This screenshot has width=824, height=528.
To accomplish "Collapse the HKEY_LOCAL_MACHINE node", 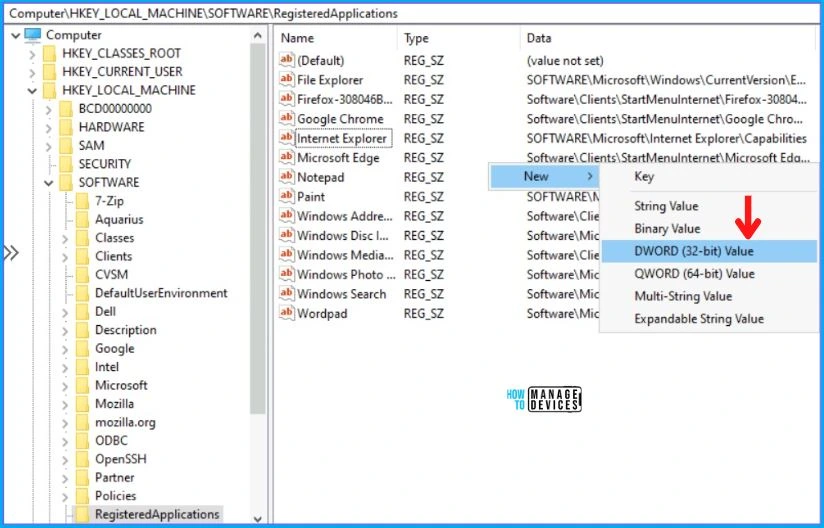I will (32, 91).
